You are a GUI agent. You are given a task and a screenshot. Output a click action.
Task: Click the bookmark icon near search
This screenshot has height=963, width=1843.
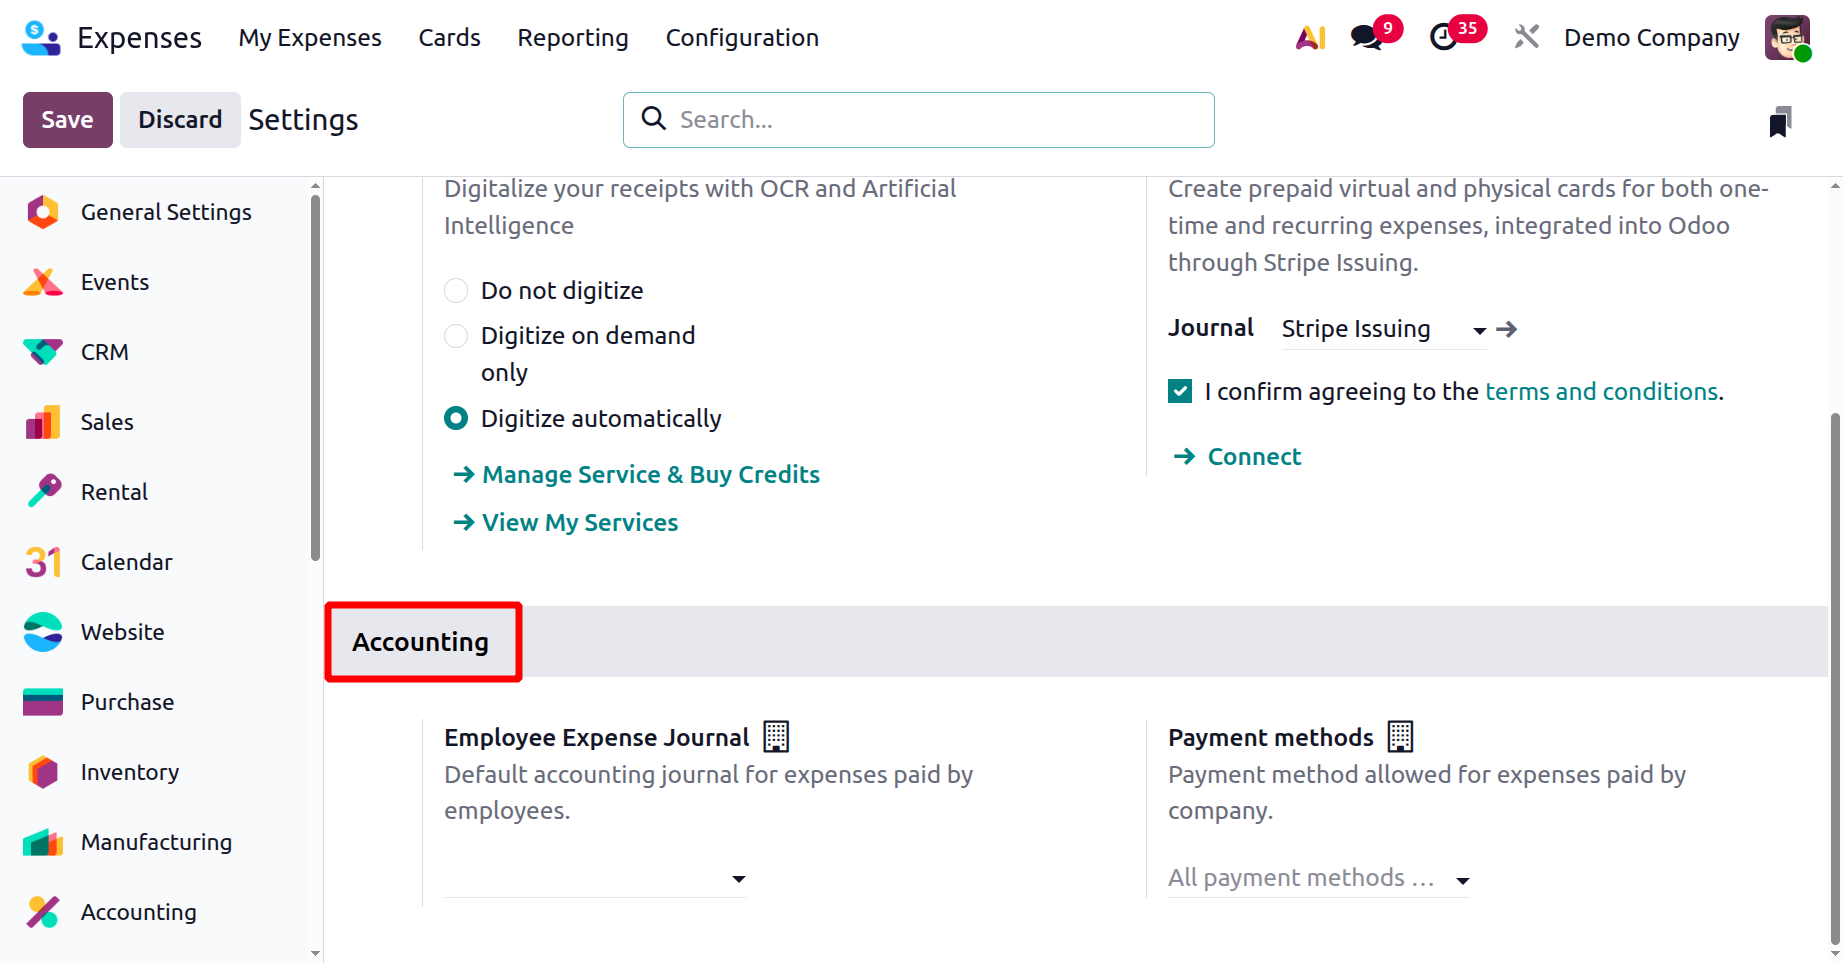pyautogui.click(x=1780, y=122)
